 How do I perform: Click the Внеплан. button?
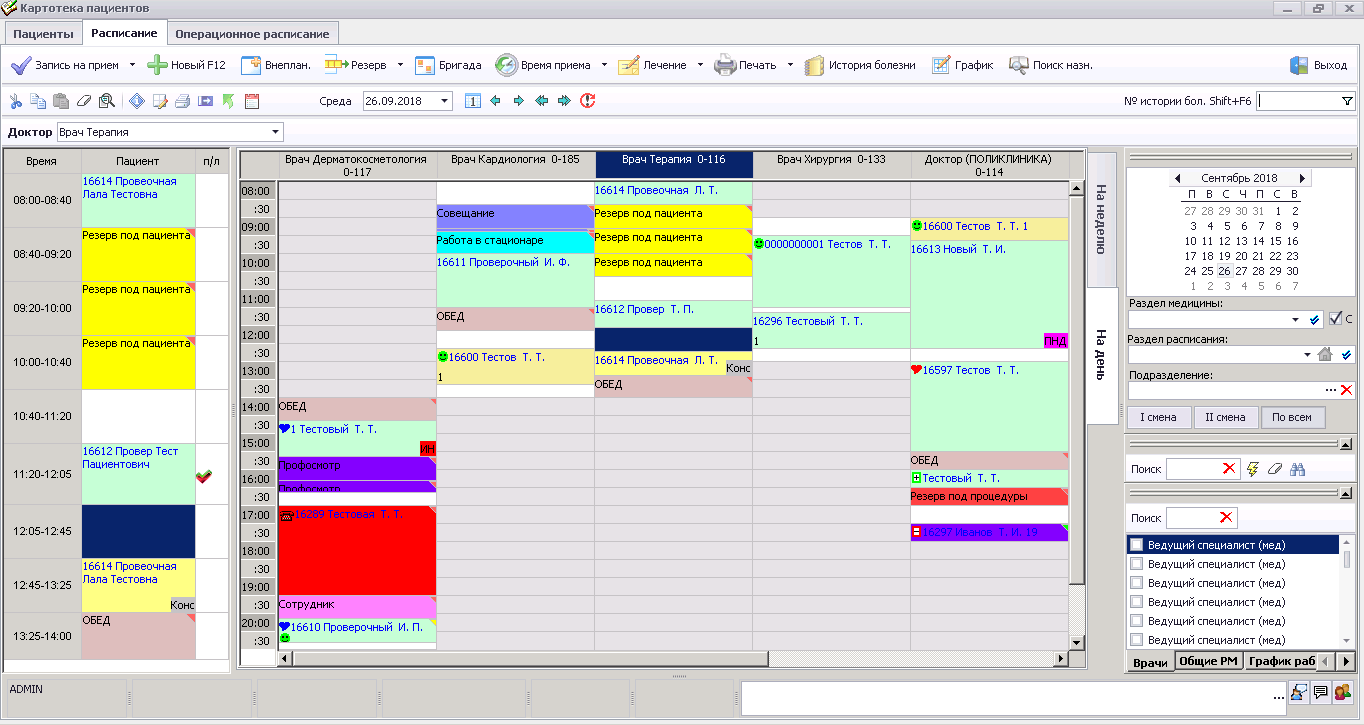coord(275,65)
